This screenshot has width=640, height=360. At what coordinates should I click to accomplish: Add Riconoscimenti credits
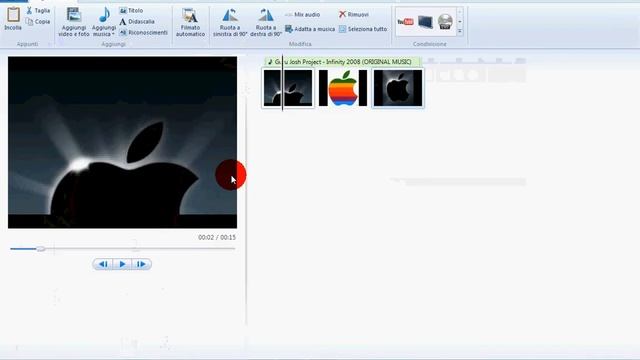(x=143, y=32)
